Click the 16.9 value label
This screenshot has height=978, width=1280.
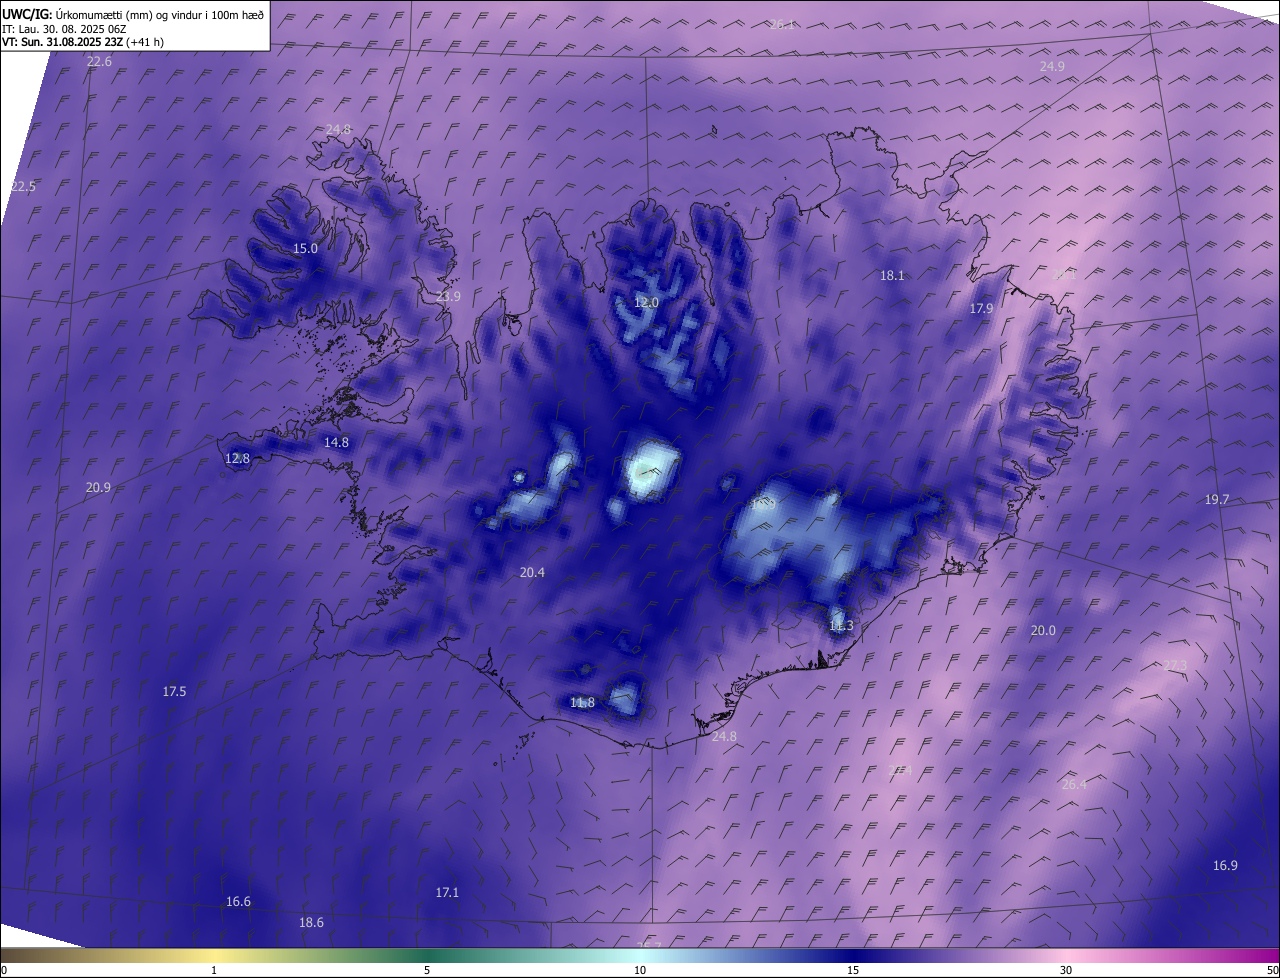1225,866
